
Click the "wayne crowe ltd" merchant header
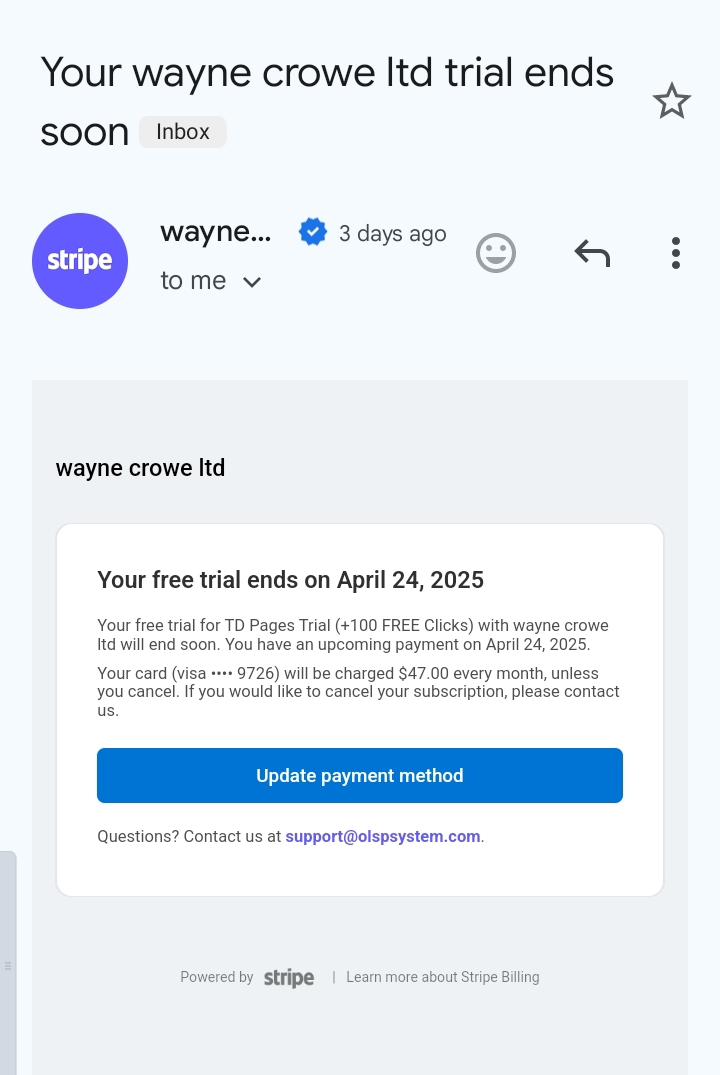coord(141,467)
